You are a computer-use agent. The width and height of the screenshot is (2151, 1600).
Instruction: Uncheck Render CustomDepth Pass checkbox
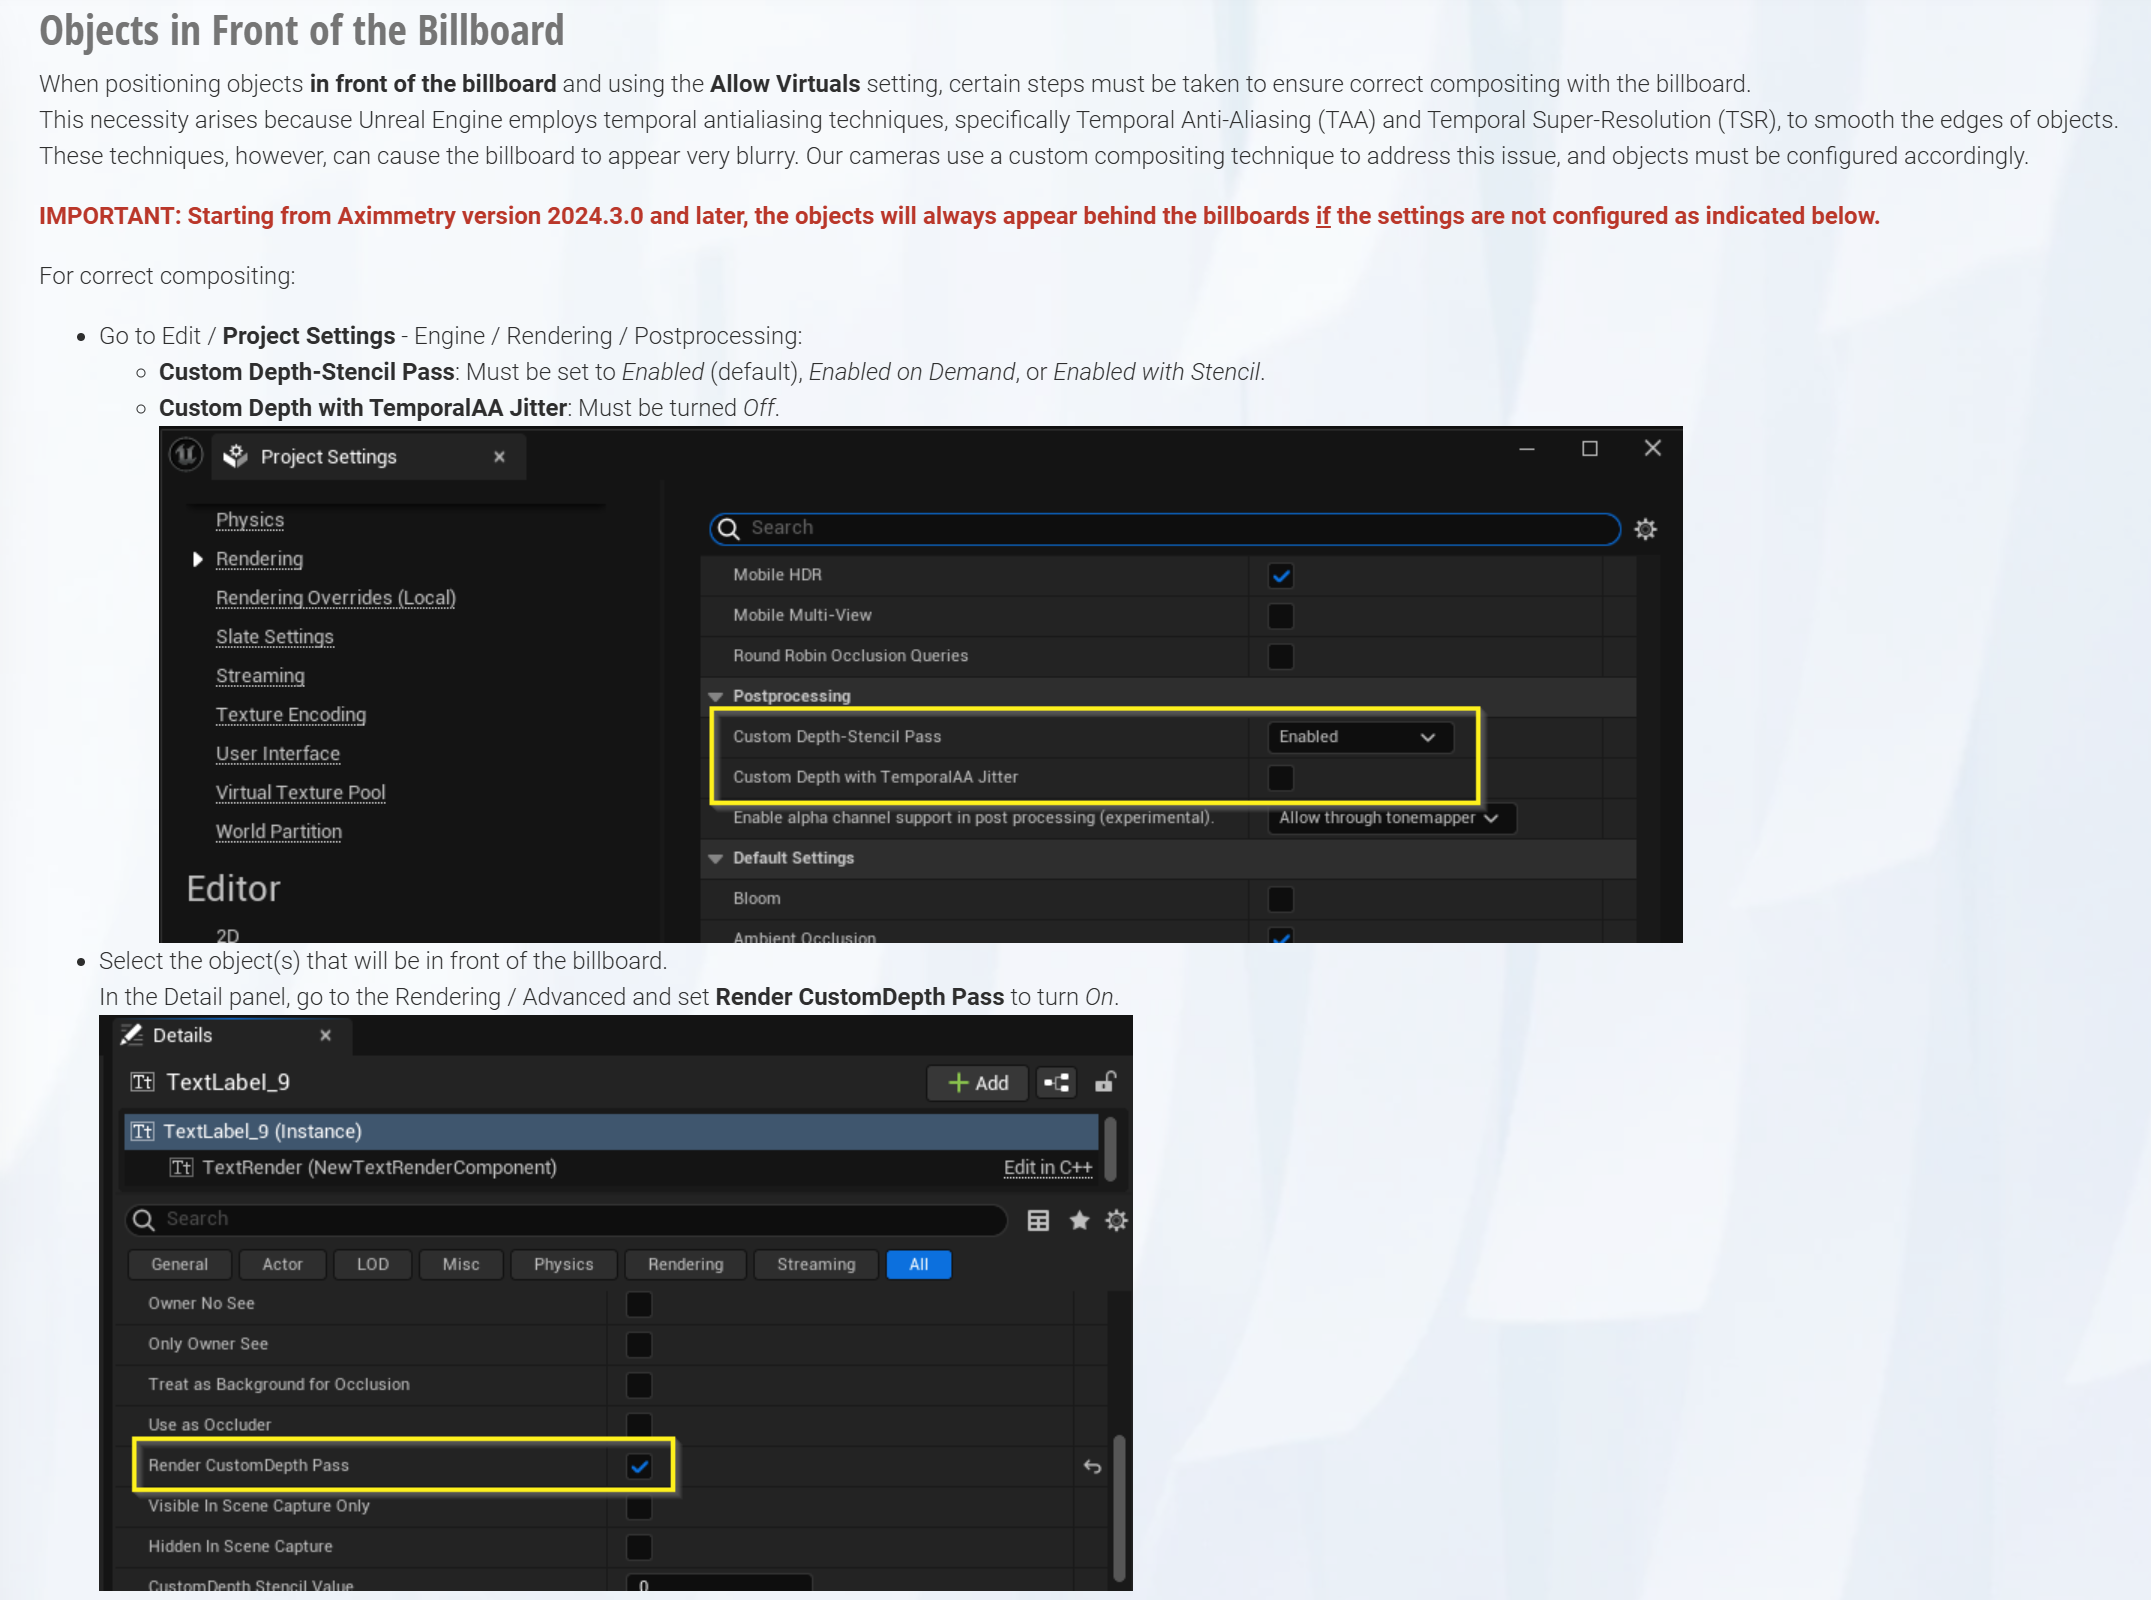[x=639, y=1467]
